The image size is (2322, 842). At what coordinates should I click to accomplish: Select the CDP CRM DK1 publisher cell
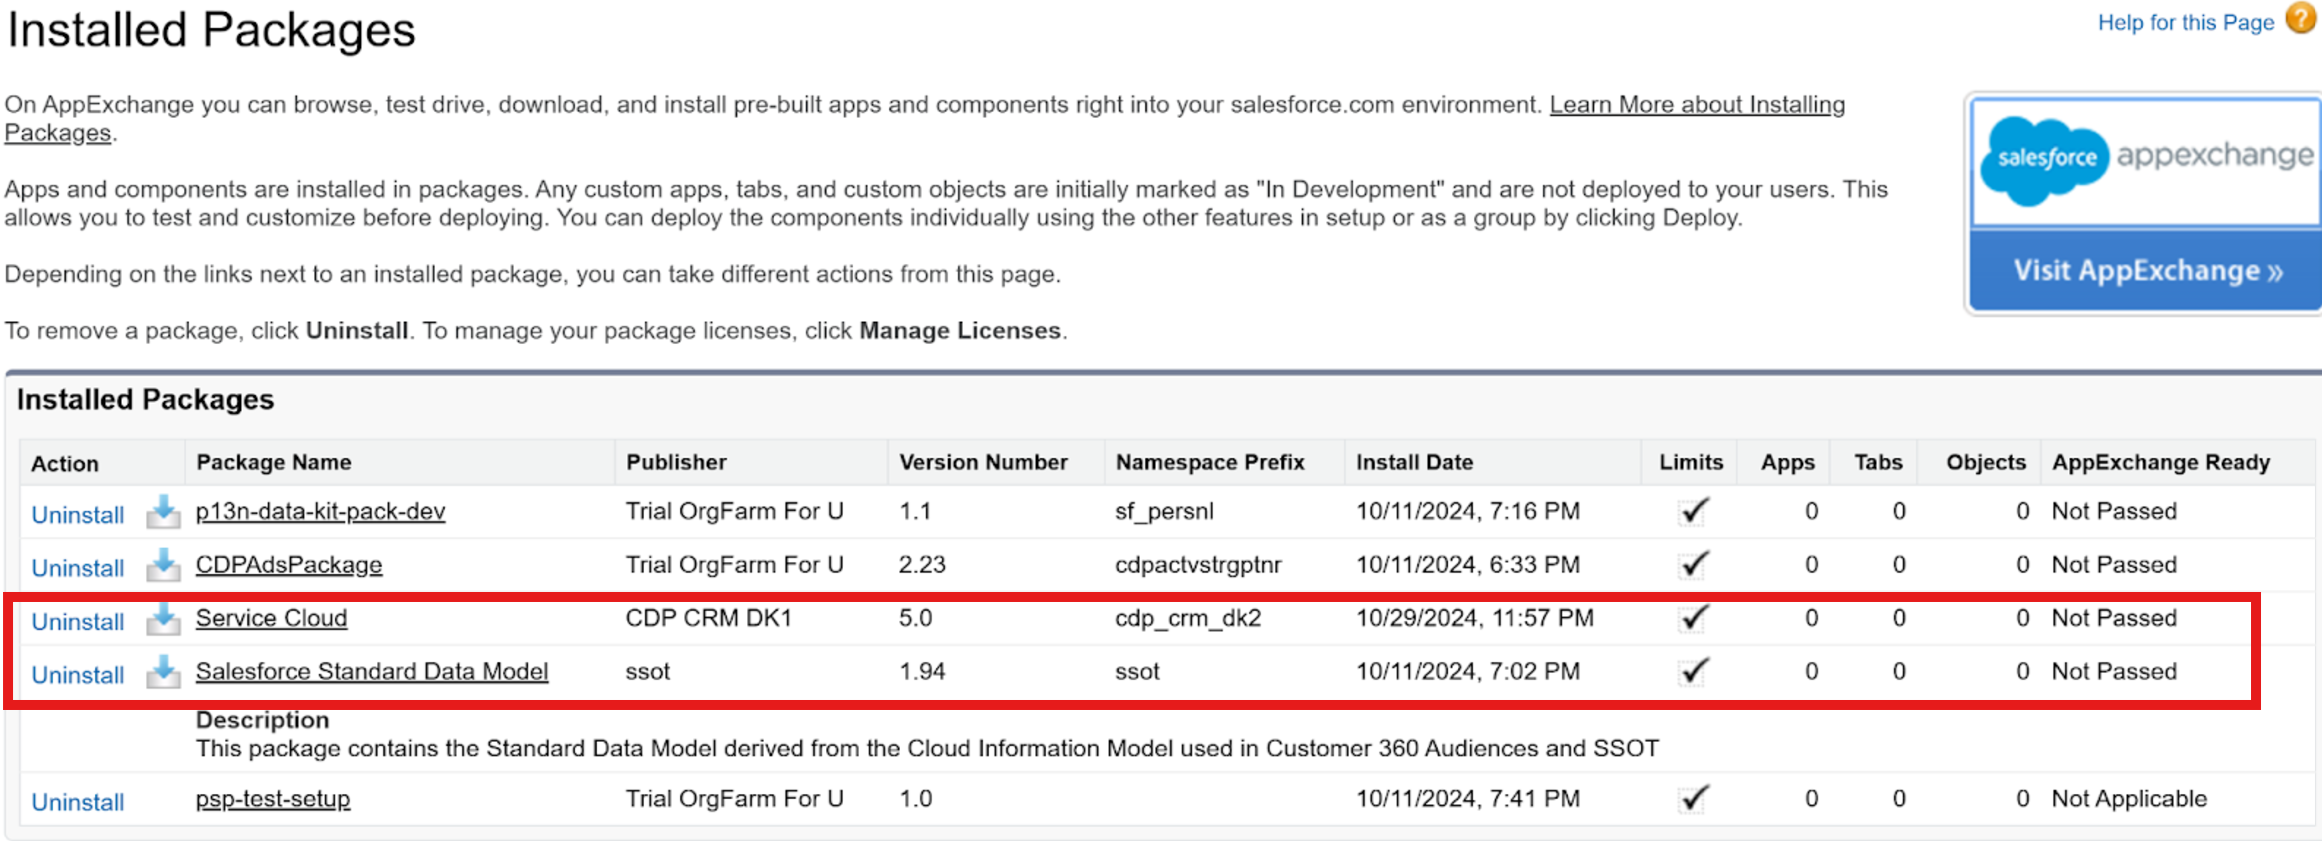[708, 618]
